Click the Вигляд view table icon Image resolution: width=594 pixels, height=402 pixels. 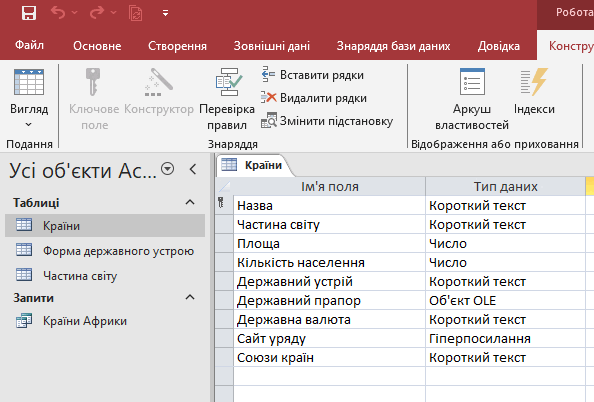[29, 82]
